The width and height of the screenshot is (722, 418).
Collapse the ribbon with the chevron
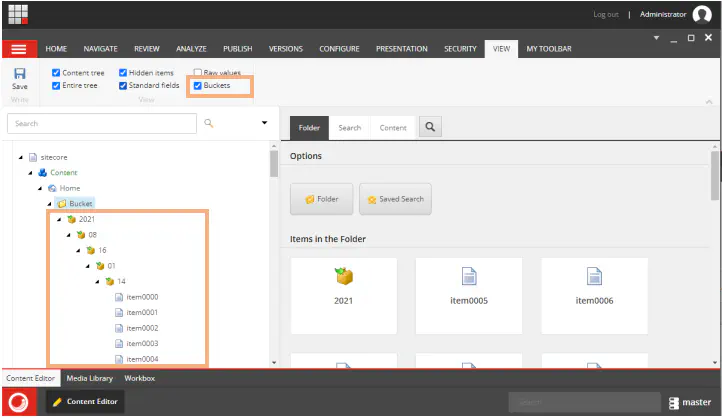[x=709, y=102]
